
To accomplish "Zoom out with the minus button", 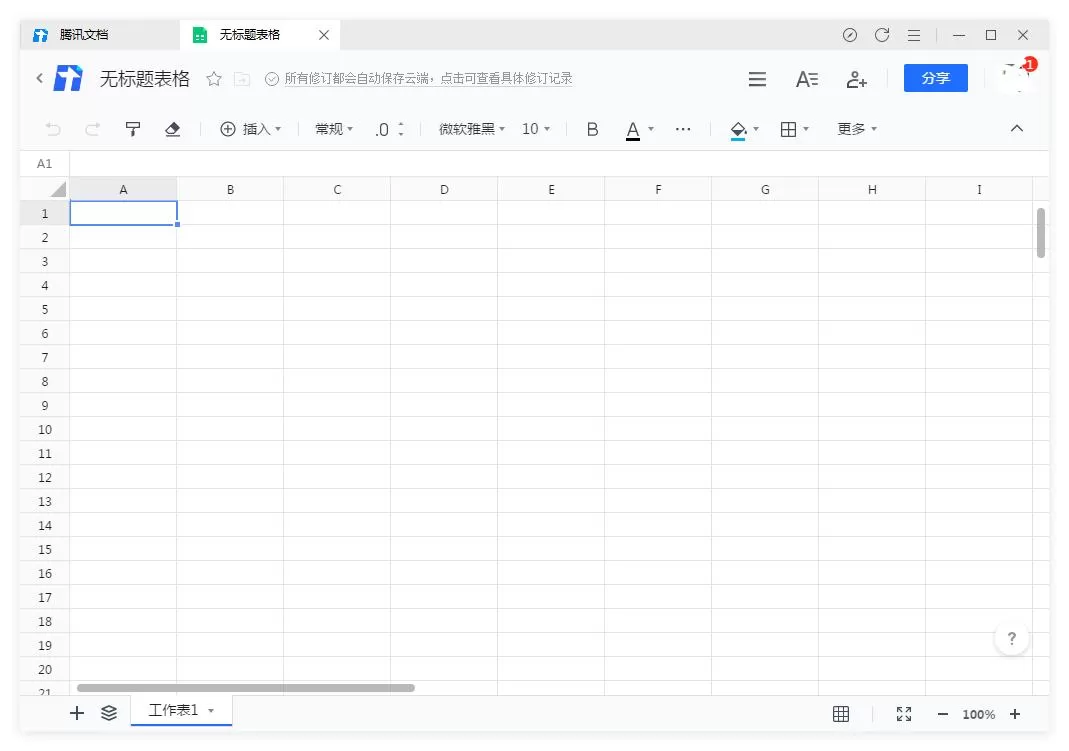I will 943,714.
